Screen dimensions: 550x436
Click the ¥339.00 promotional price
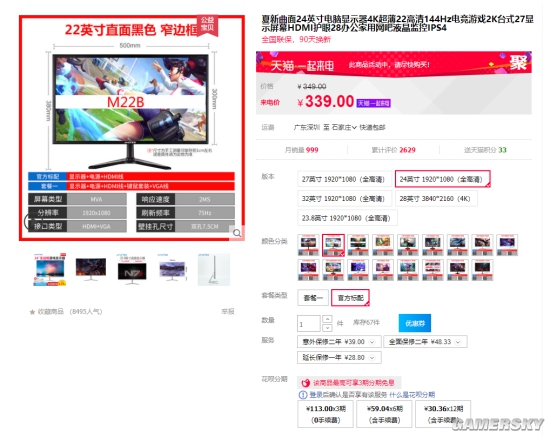point(326,102)
